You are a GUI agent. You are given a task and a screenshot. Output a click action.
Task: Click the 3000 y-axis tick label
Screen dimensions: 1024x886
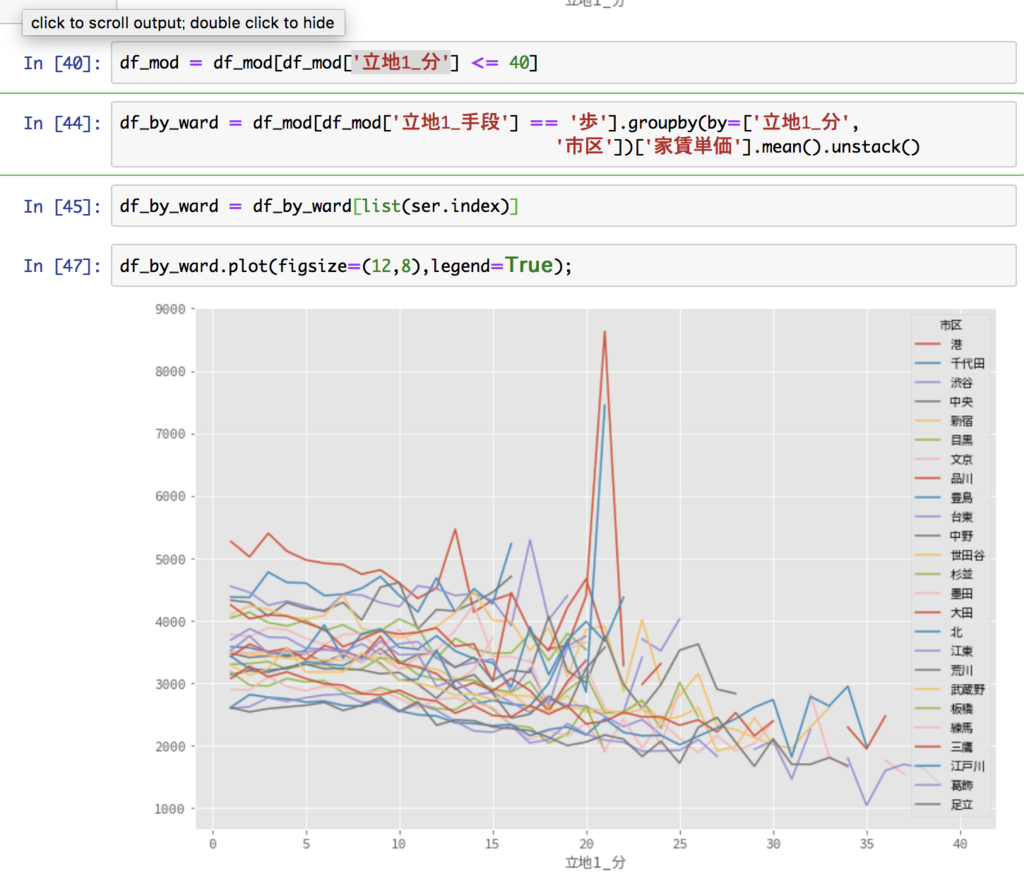[170, 684]
